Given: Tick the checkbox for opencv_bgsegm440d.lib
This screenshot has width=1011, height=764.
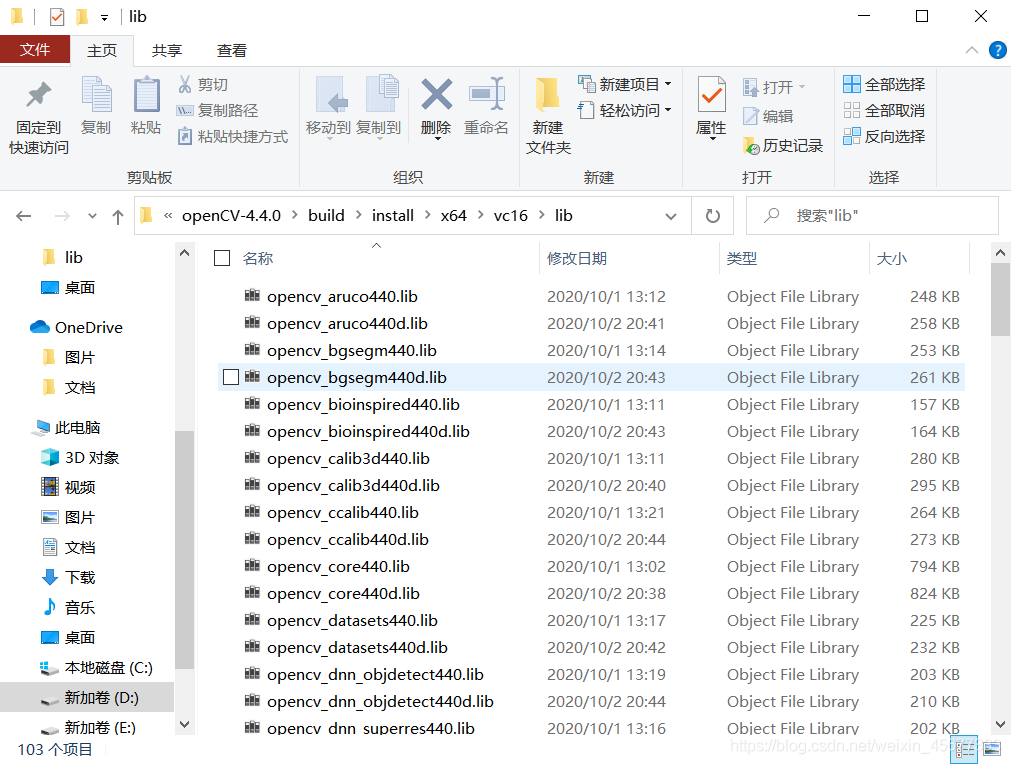Looking at the screenshot, I should click(x=230, y=377).
